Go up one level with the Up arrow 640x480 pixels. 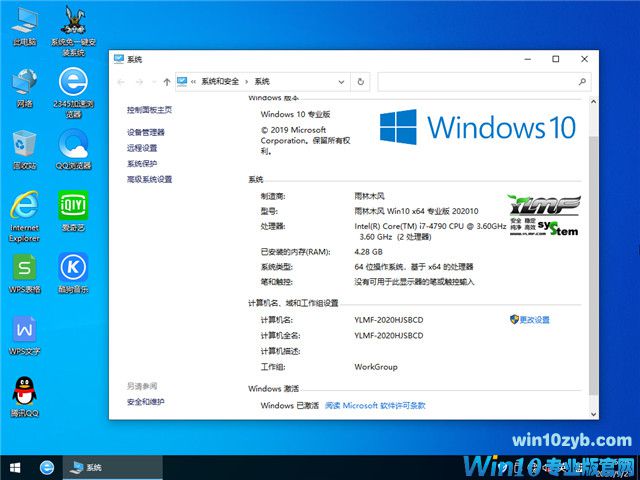pos(167,82)
